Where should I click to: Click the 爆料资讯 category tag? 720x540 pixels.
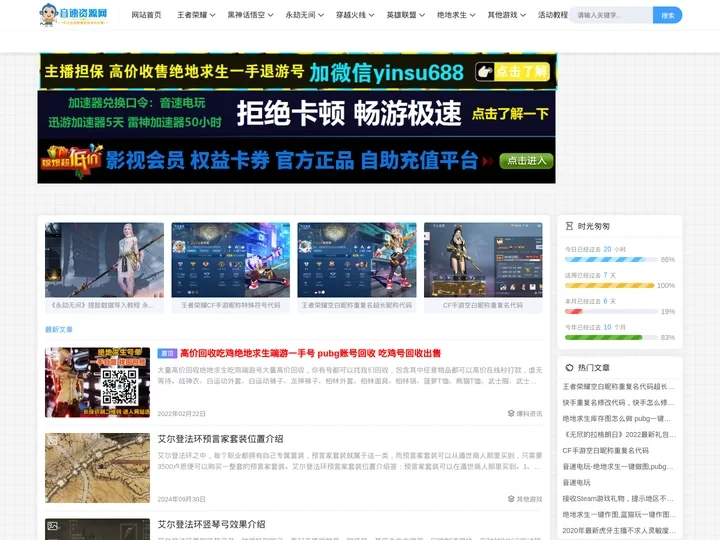coord(525,413)
